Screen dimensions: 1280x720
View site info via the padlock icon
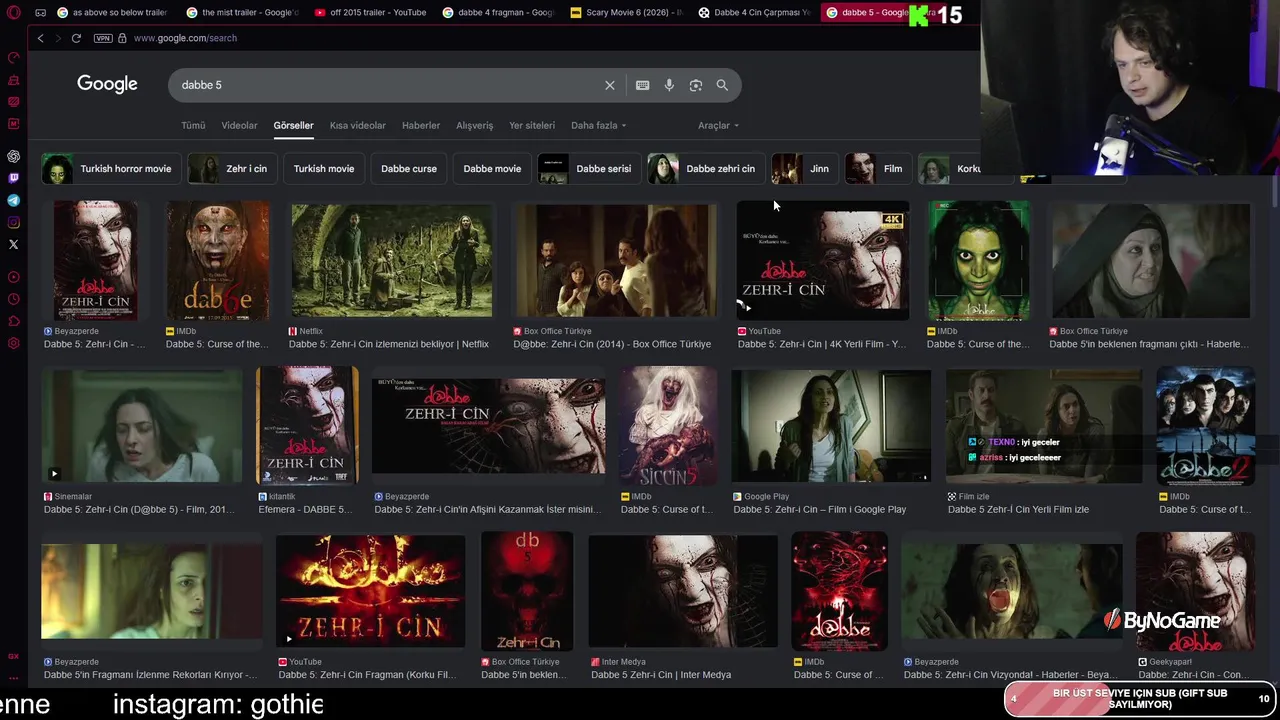[122, 38]
